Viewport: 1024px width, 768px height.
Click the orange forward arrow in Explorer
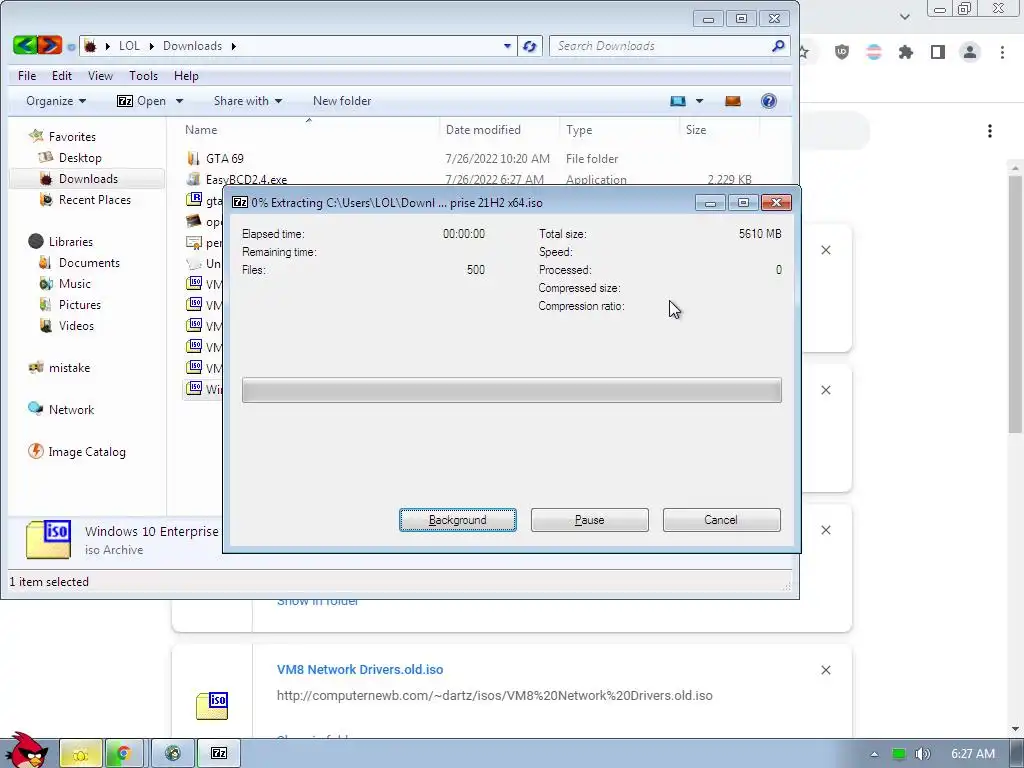50,45
